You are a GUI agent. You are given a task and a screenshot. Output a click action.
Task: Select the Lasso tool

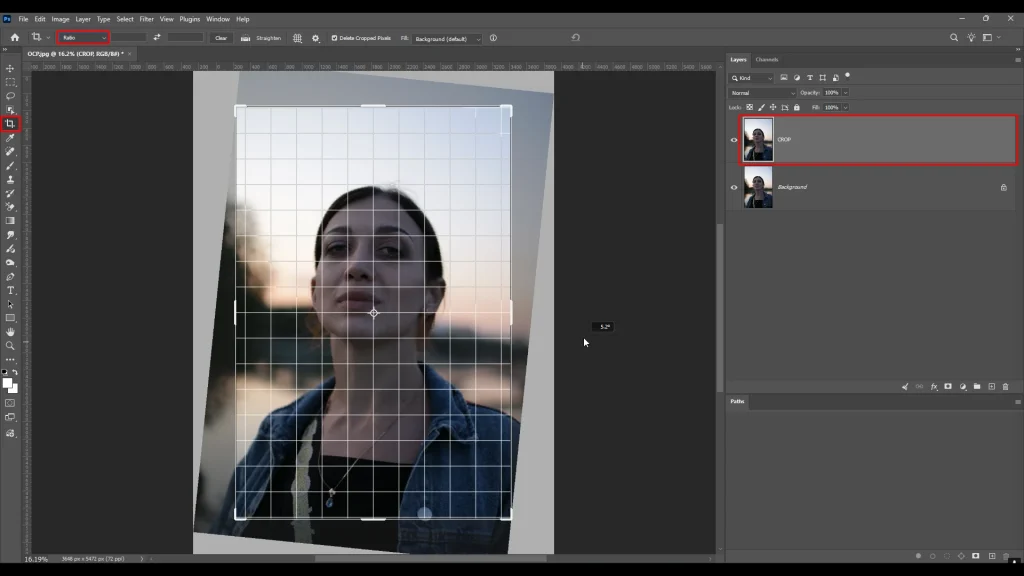[10, 96]
